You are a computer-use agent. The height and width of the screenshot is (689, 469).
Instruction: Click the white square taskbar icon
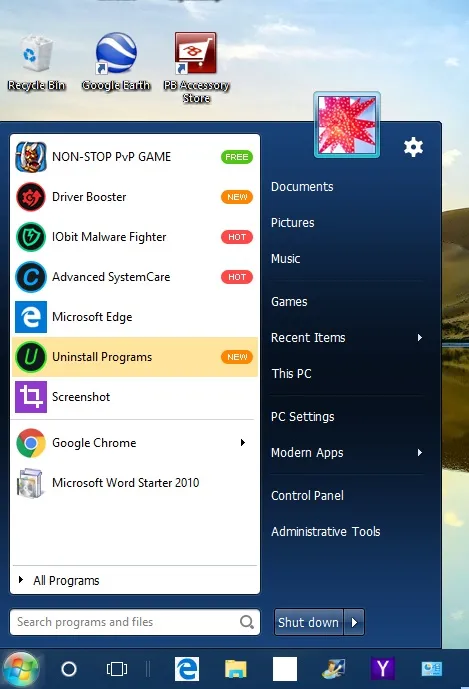point(285,669)
